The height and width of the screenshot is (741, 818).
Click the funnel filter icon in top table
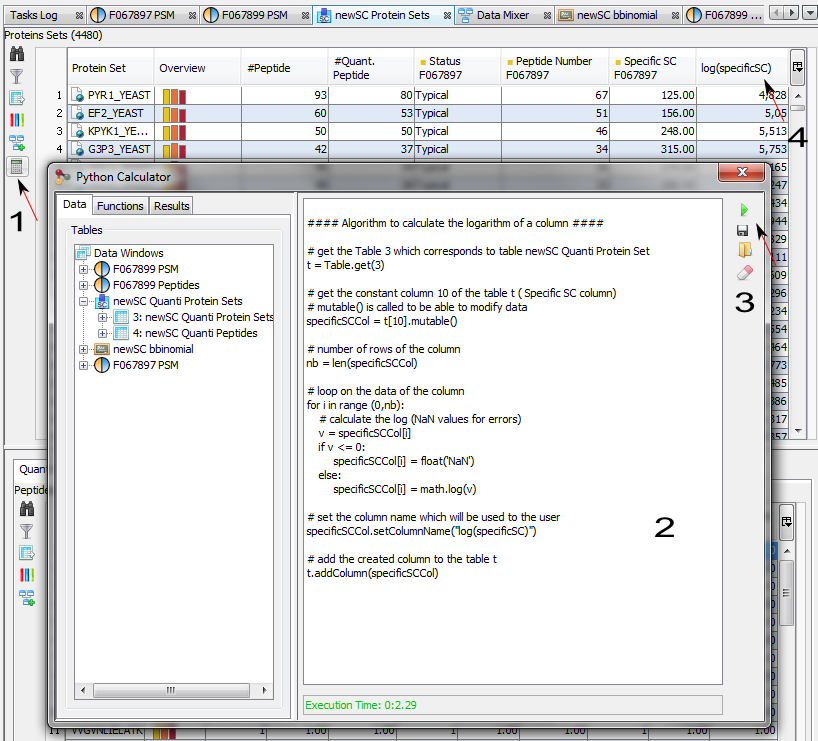point(18,76)
